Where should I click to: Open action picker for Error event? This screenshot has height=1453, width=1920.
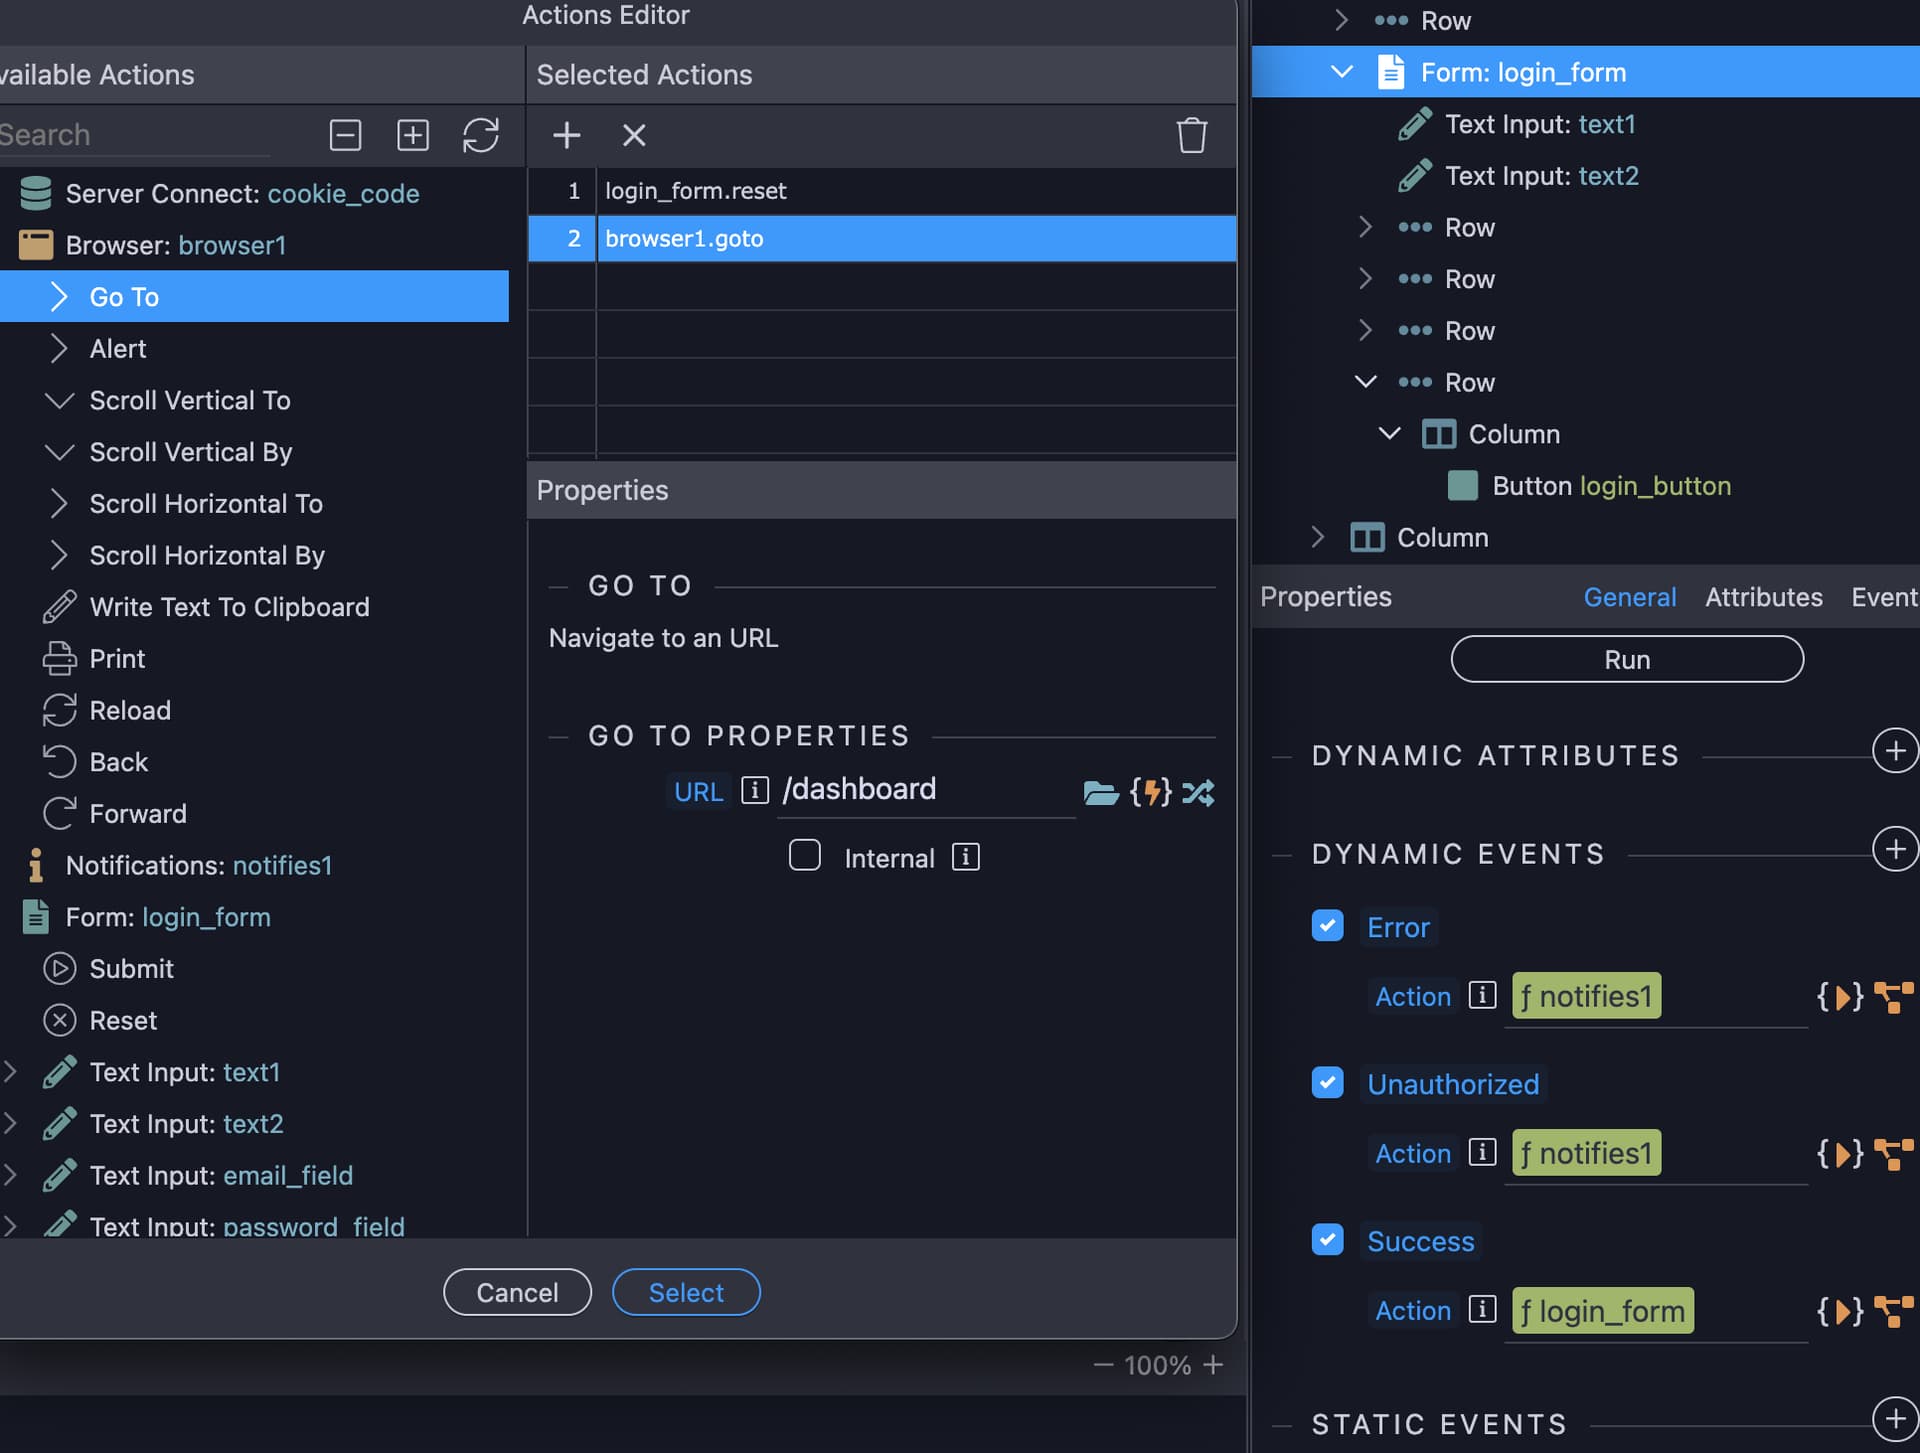pyautogui.click(x=1840, y=996)
